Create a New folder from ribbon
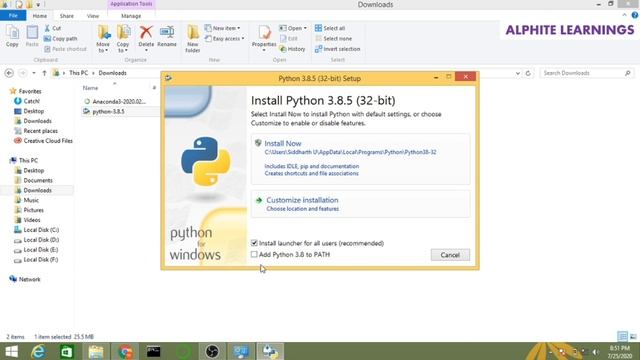This screenshot has height=360, width=640. (x=193, y=39)
